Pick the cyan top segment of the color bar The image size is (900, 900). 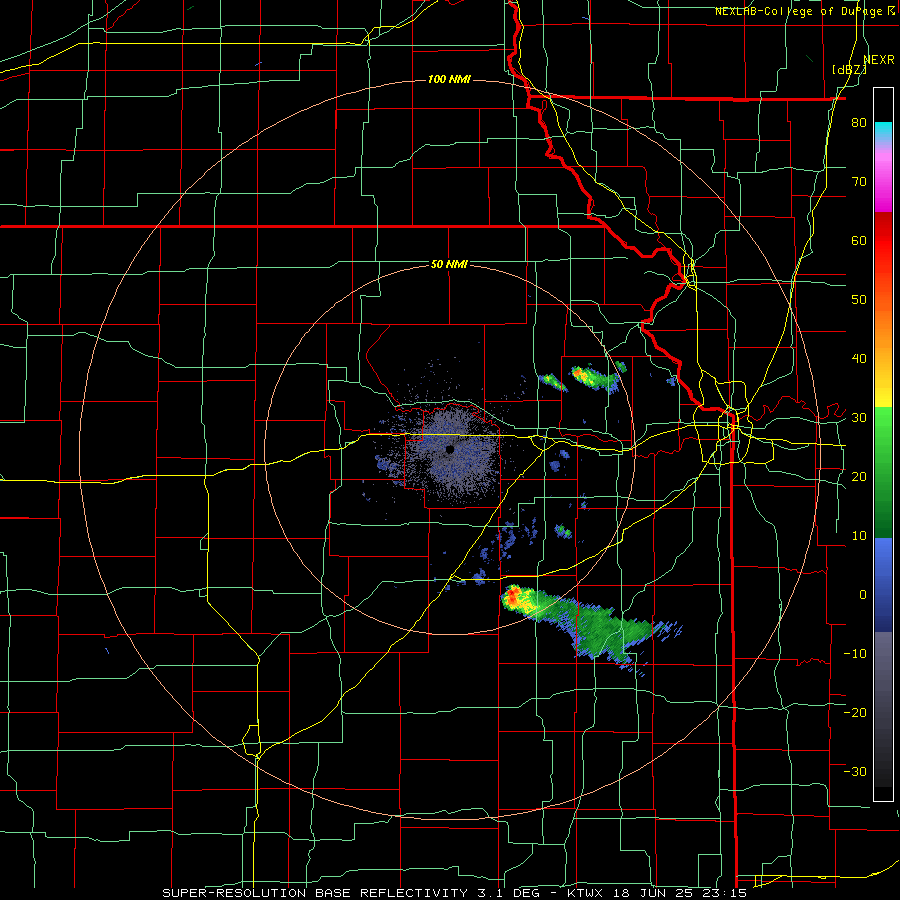883,130
